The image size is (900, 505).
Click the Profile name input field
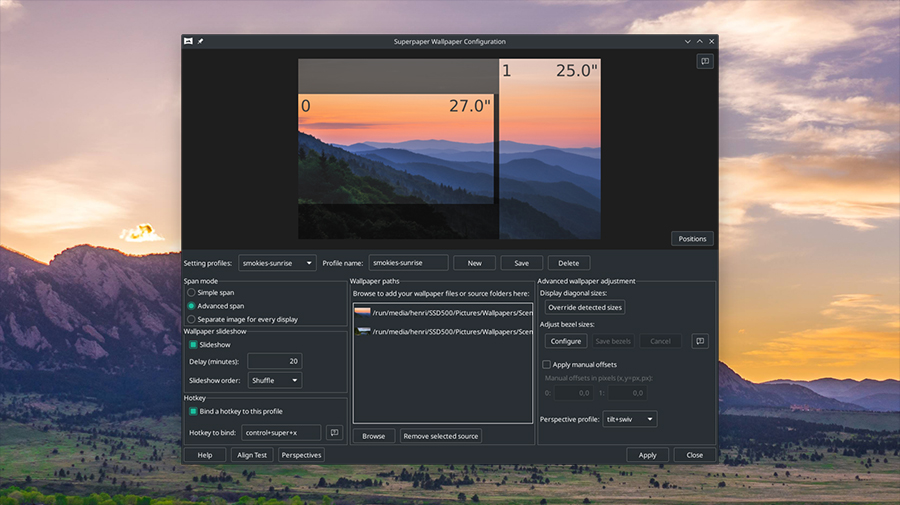pos(409,262)
